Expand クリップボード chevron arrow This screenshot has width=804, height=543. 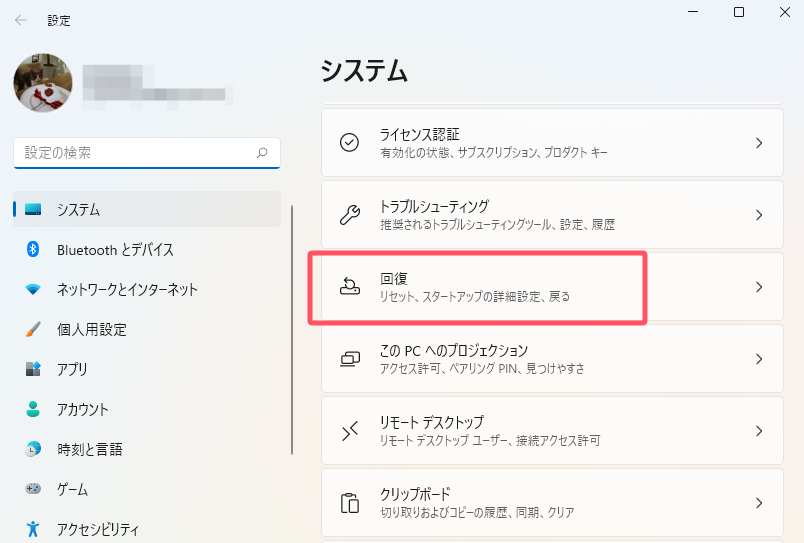[759, 502]
